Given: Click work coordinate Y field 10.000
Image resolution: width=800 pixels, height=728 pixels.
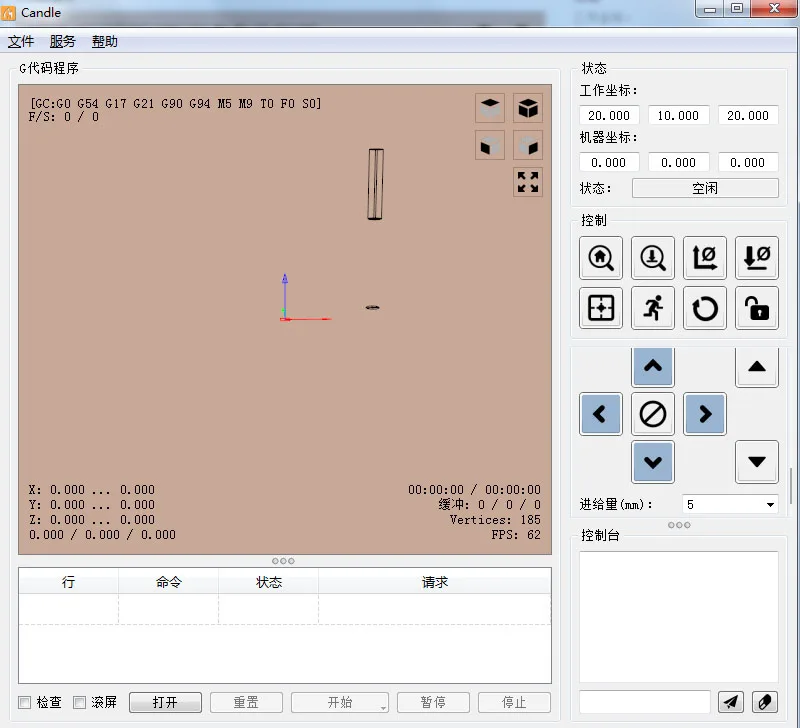Looking at the screenshot, I should (678, 115).
